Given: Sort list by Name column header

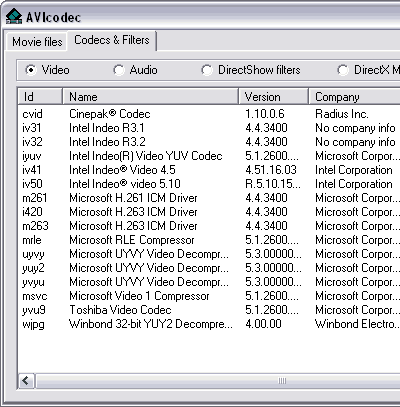Looking at the screenshot, I should point(150,97).
